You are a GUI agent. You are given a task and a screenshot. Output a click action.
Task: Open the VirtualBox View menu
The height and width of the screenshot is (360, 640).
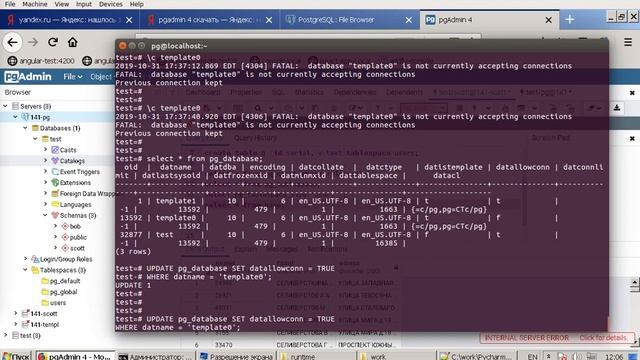click(x=62, y=4)
